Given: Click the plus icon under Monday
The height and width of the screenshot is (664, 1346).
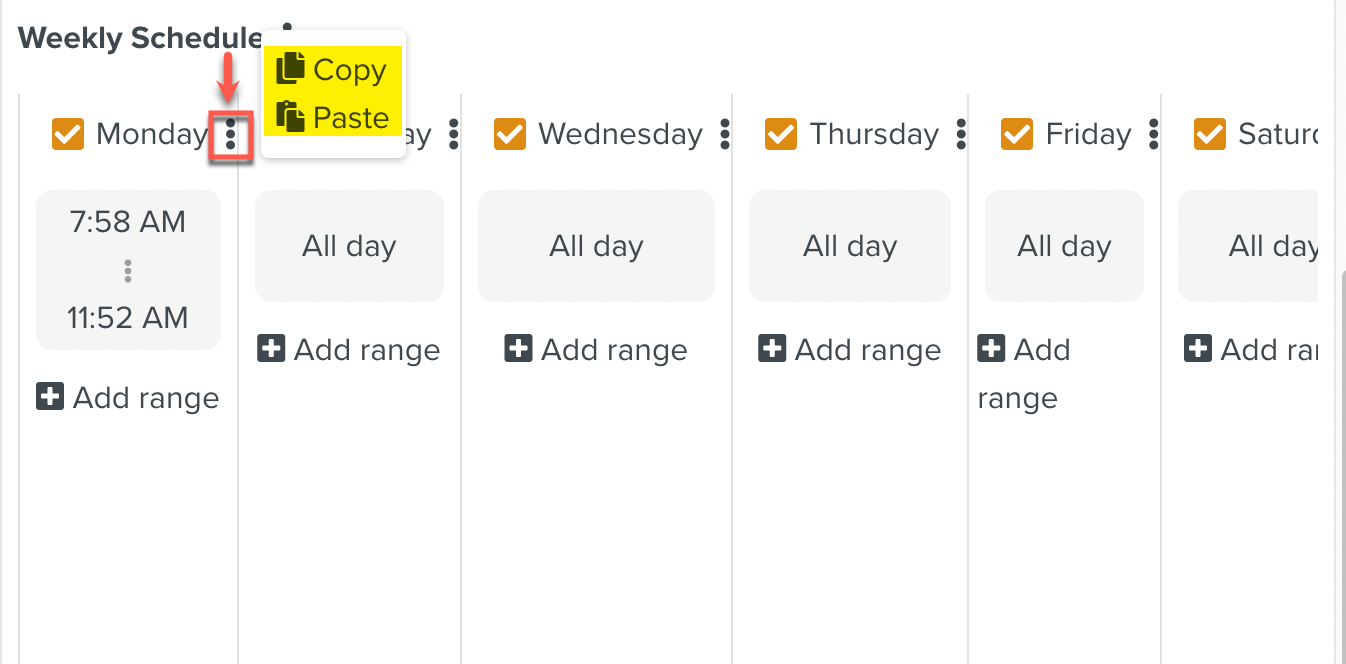Looking at the screenshot, I should 50,397.
